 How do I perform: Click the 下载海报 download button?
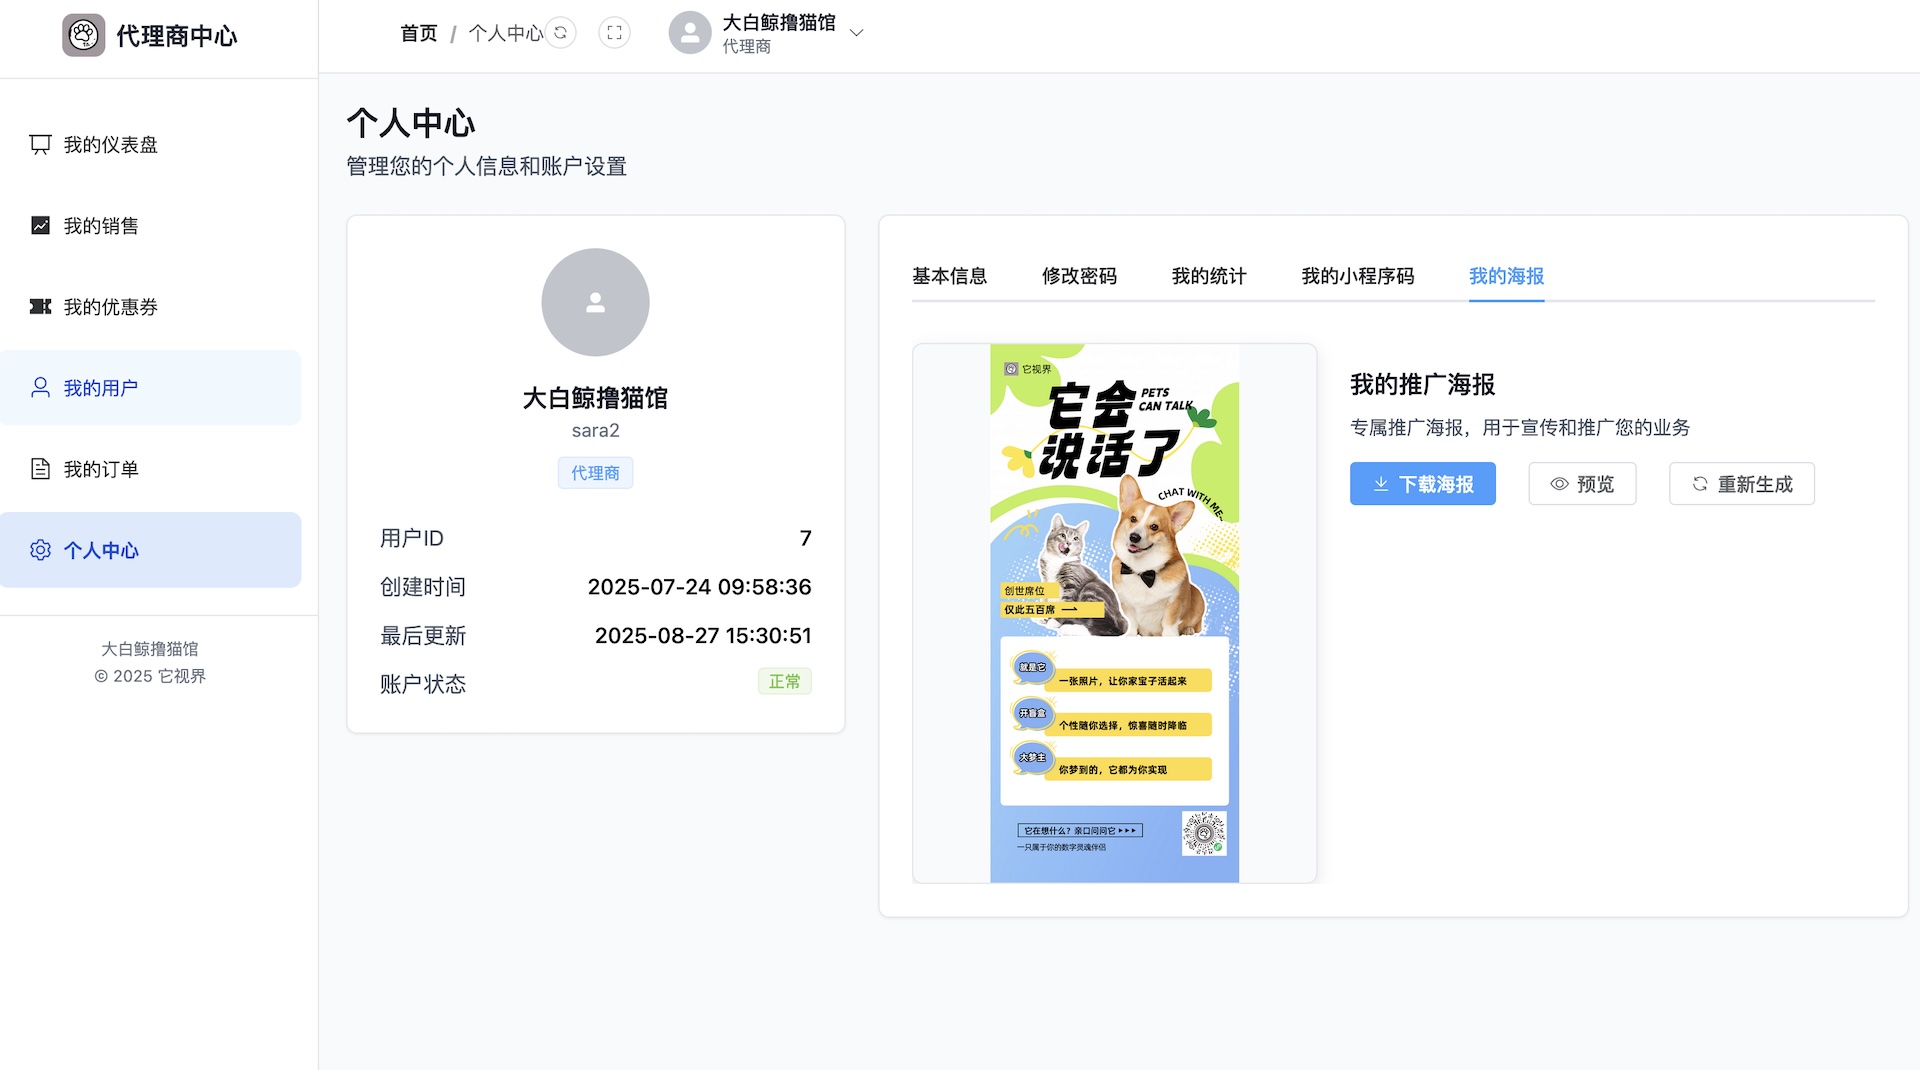pos(1422,484)
